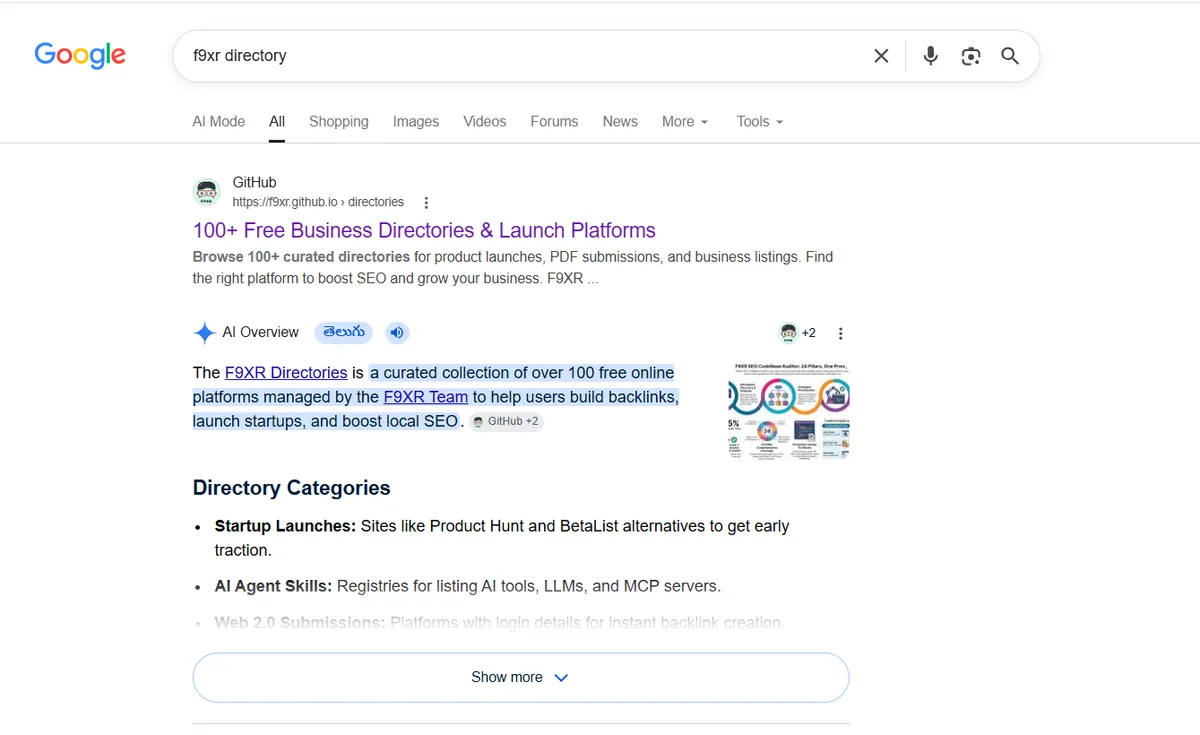Click the Directory Categories heading
Screen dimensions: 1200x735
click(292, 488)
